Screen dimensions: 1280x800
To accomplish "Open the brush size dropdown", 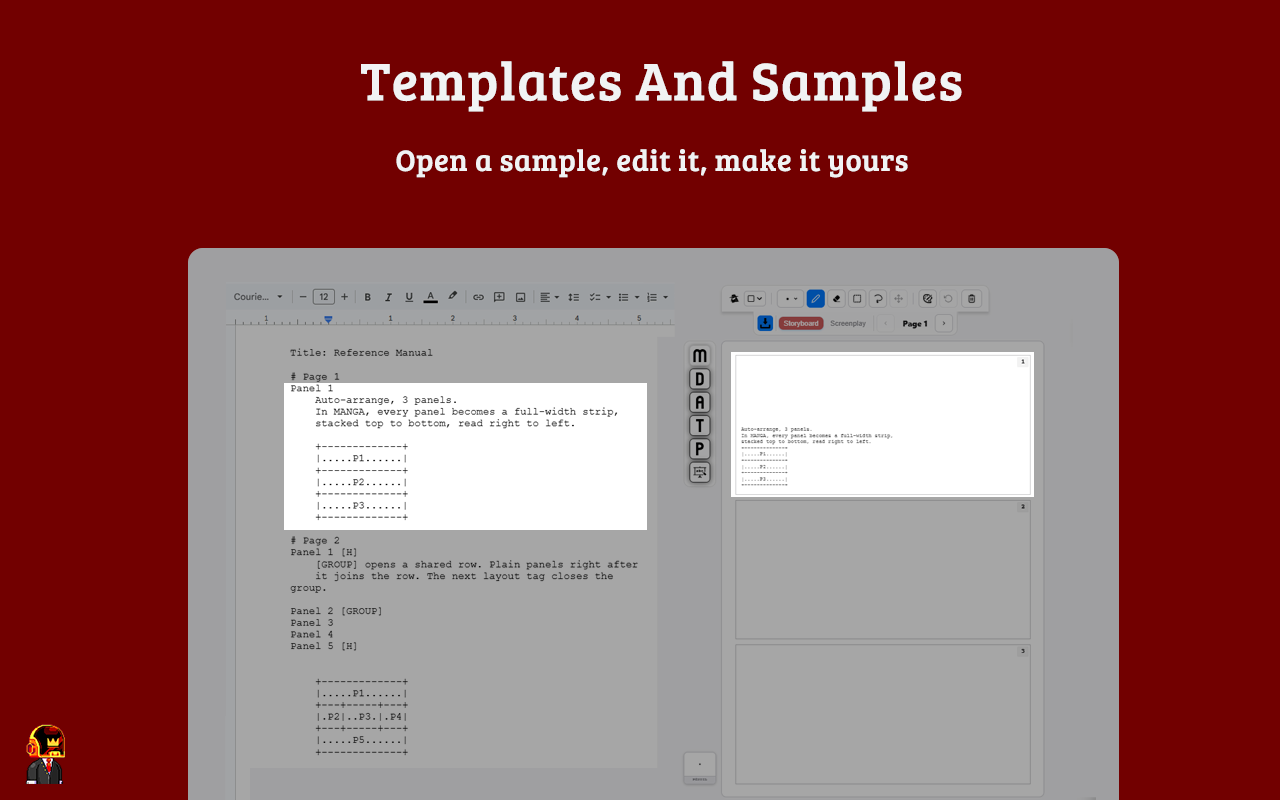I will tap(791, 298).
